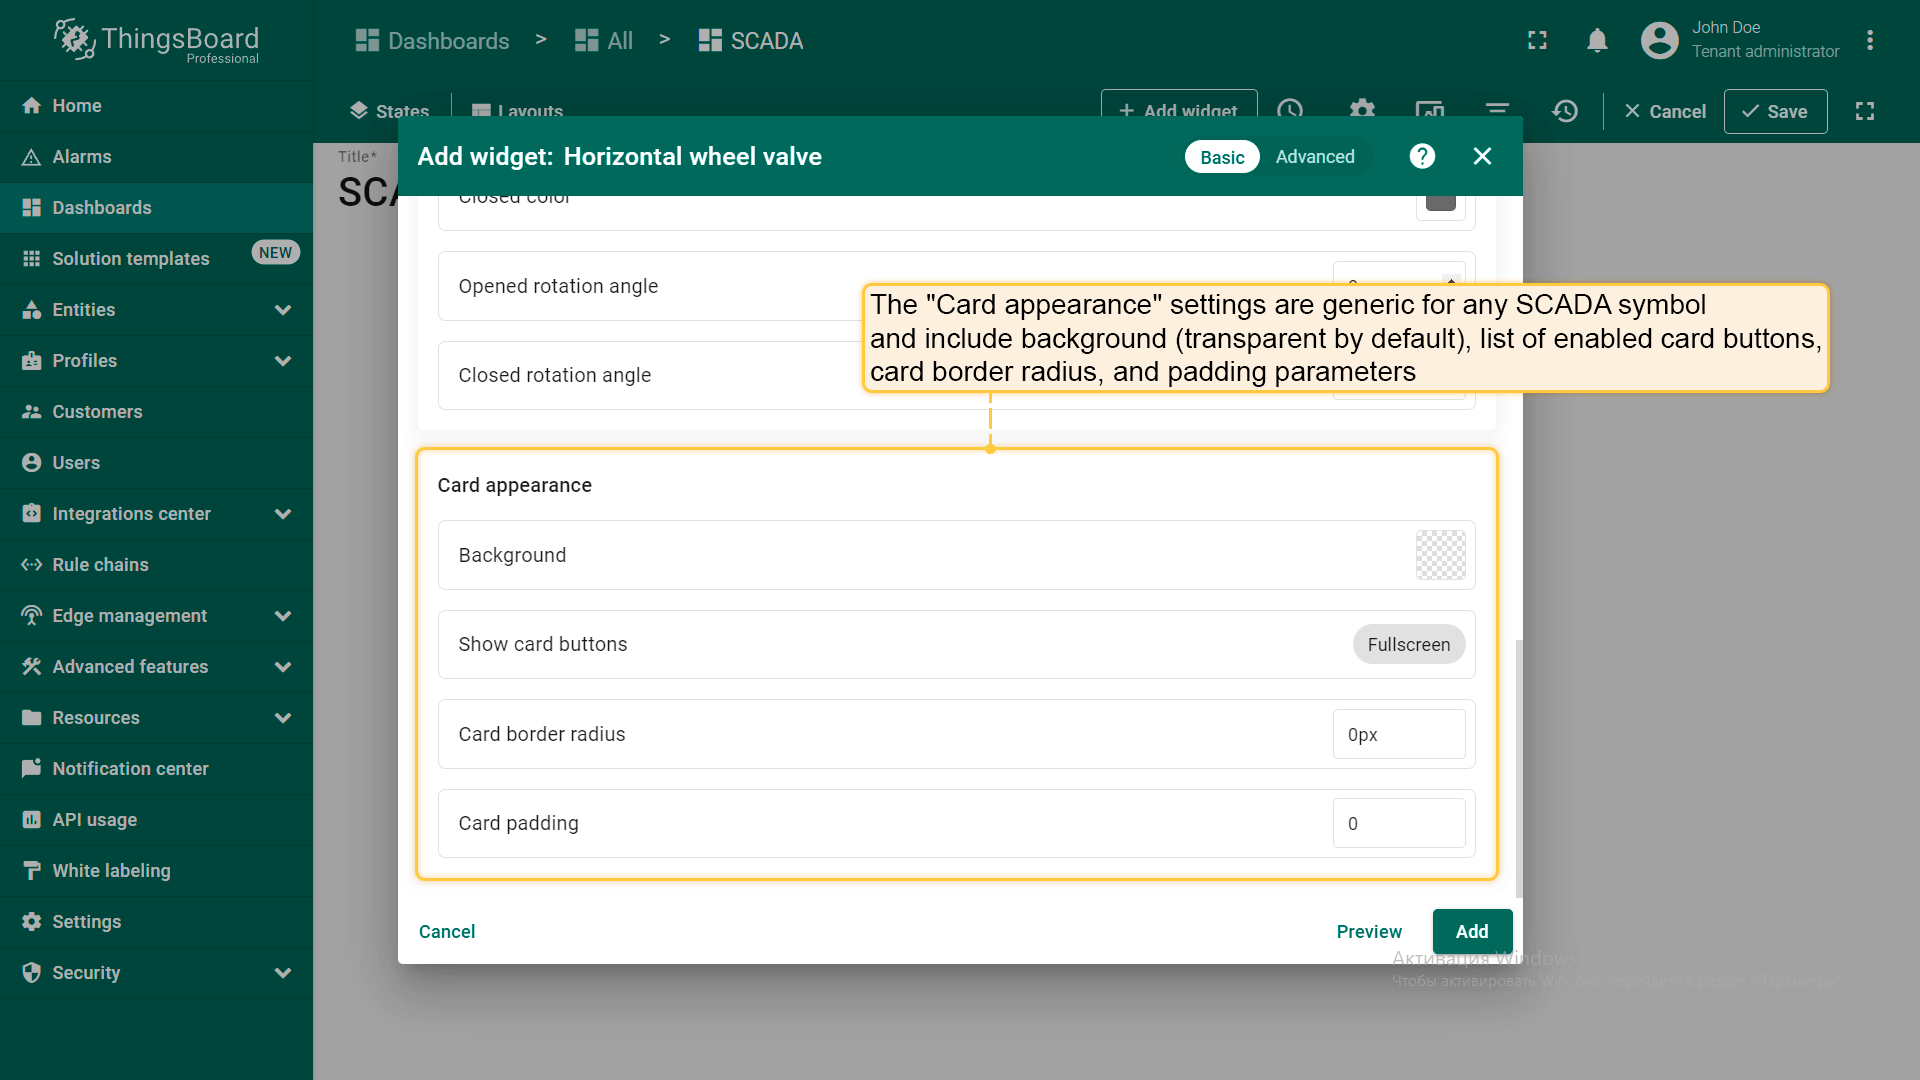The image size is (1920, 1080).
Task: Click the Preview button
Action: (1368, 932)
